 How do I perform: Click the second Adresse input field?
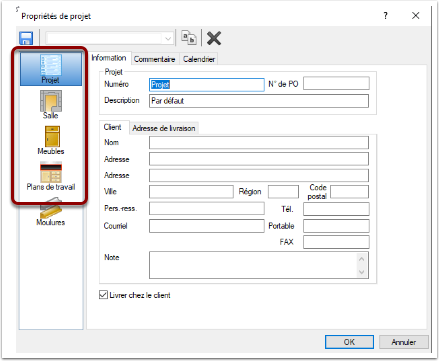click(x=259, y=175)
